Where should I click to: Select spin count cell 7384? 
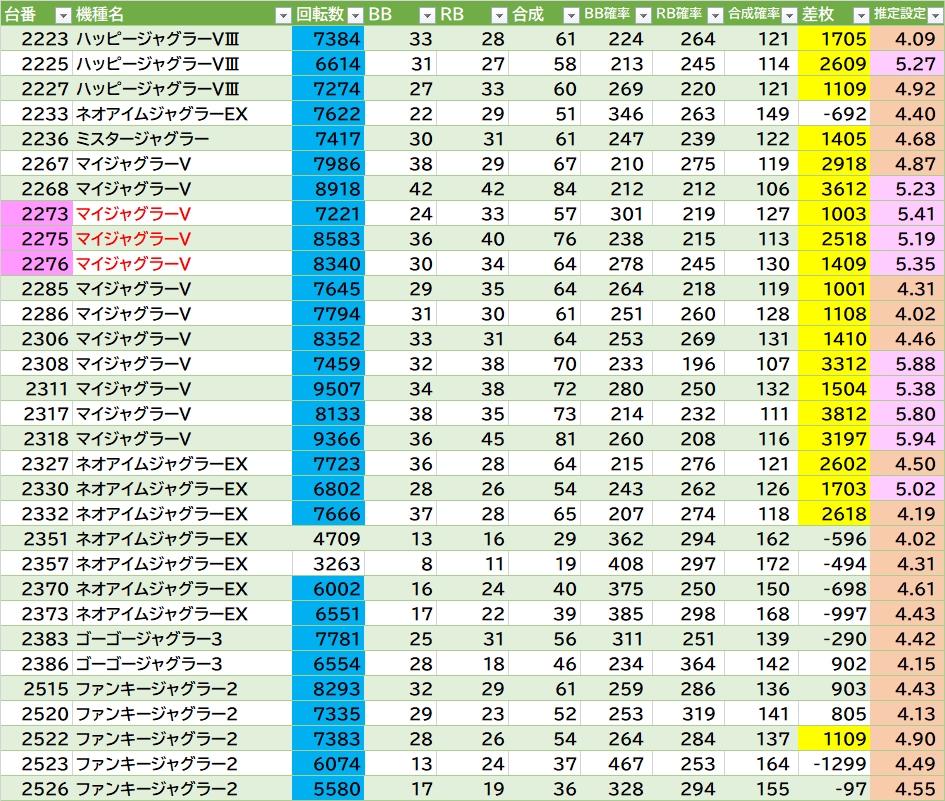(328, 39)
